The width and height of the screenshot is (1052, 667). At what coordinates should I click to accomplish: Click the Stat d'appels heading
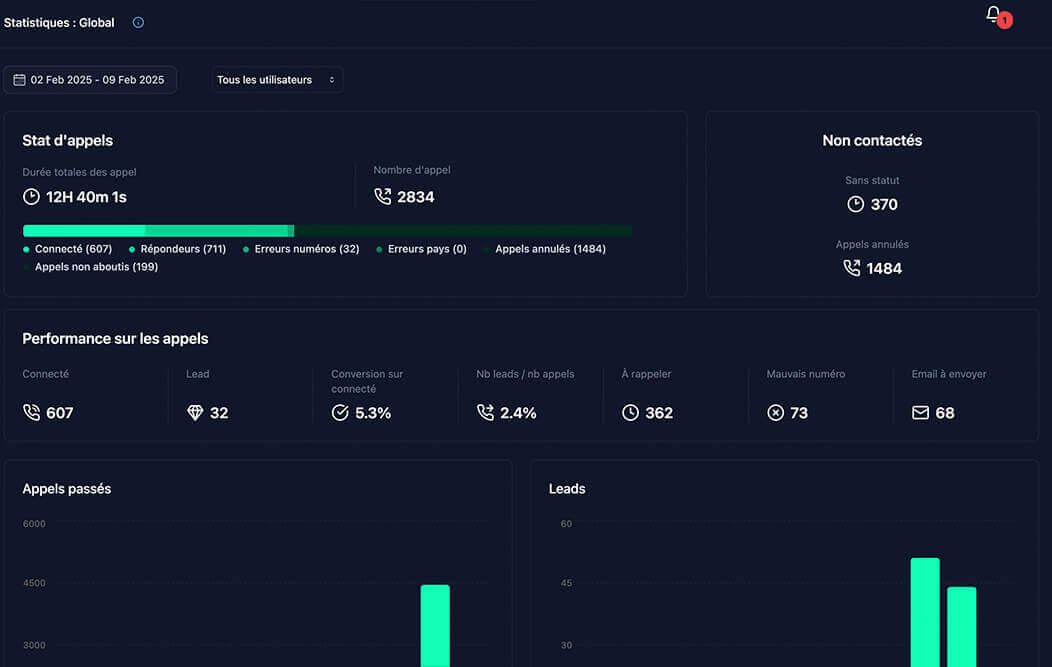pos(68,141)
